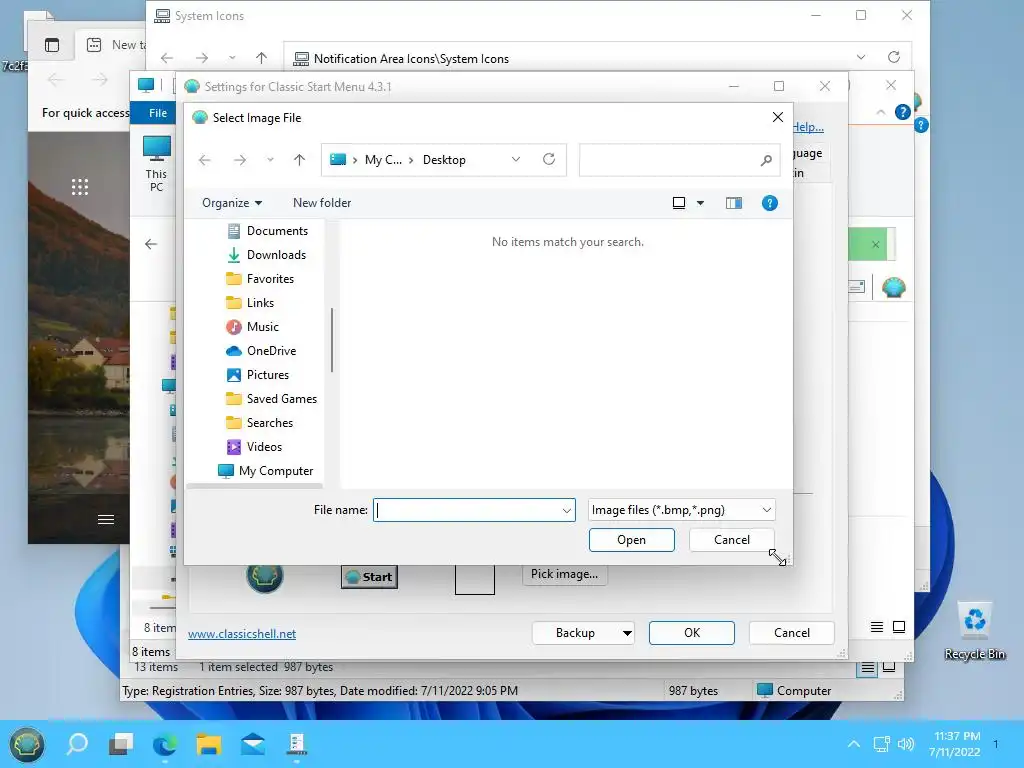This screenshot has height=768, width=1024.
Task: Open Classic Shell start button on taskbar
Action: [26, 744]
